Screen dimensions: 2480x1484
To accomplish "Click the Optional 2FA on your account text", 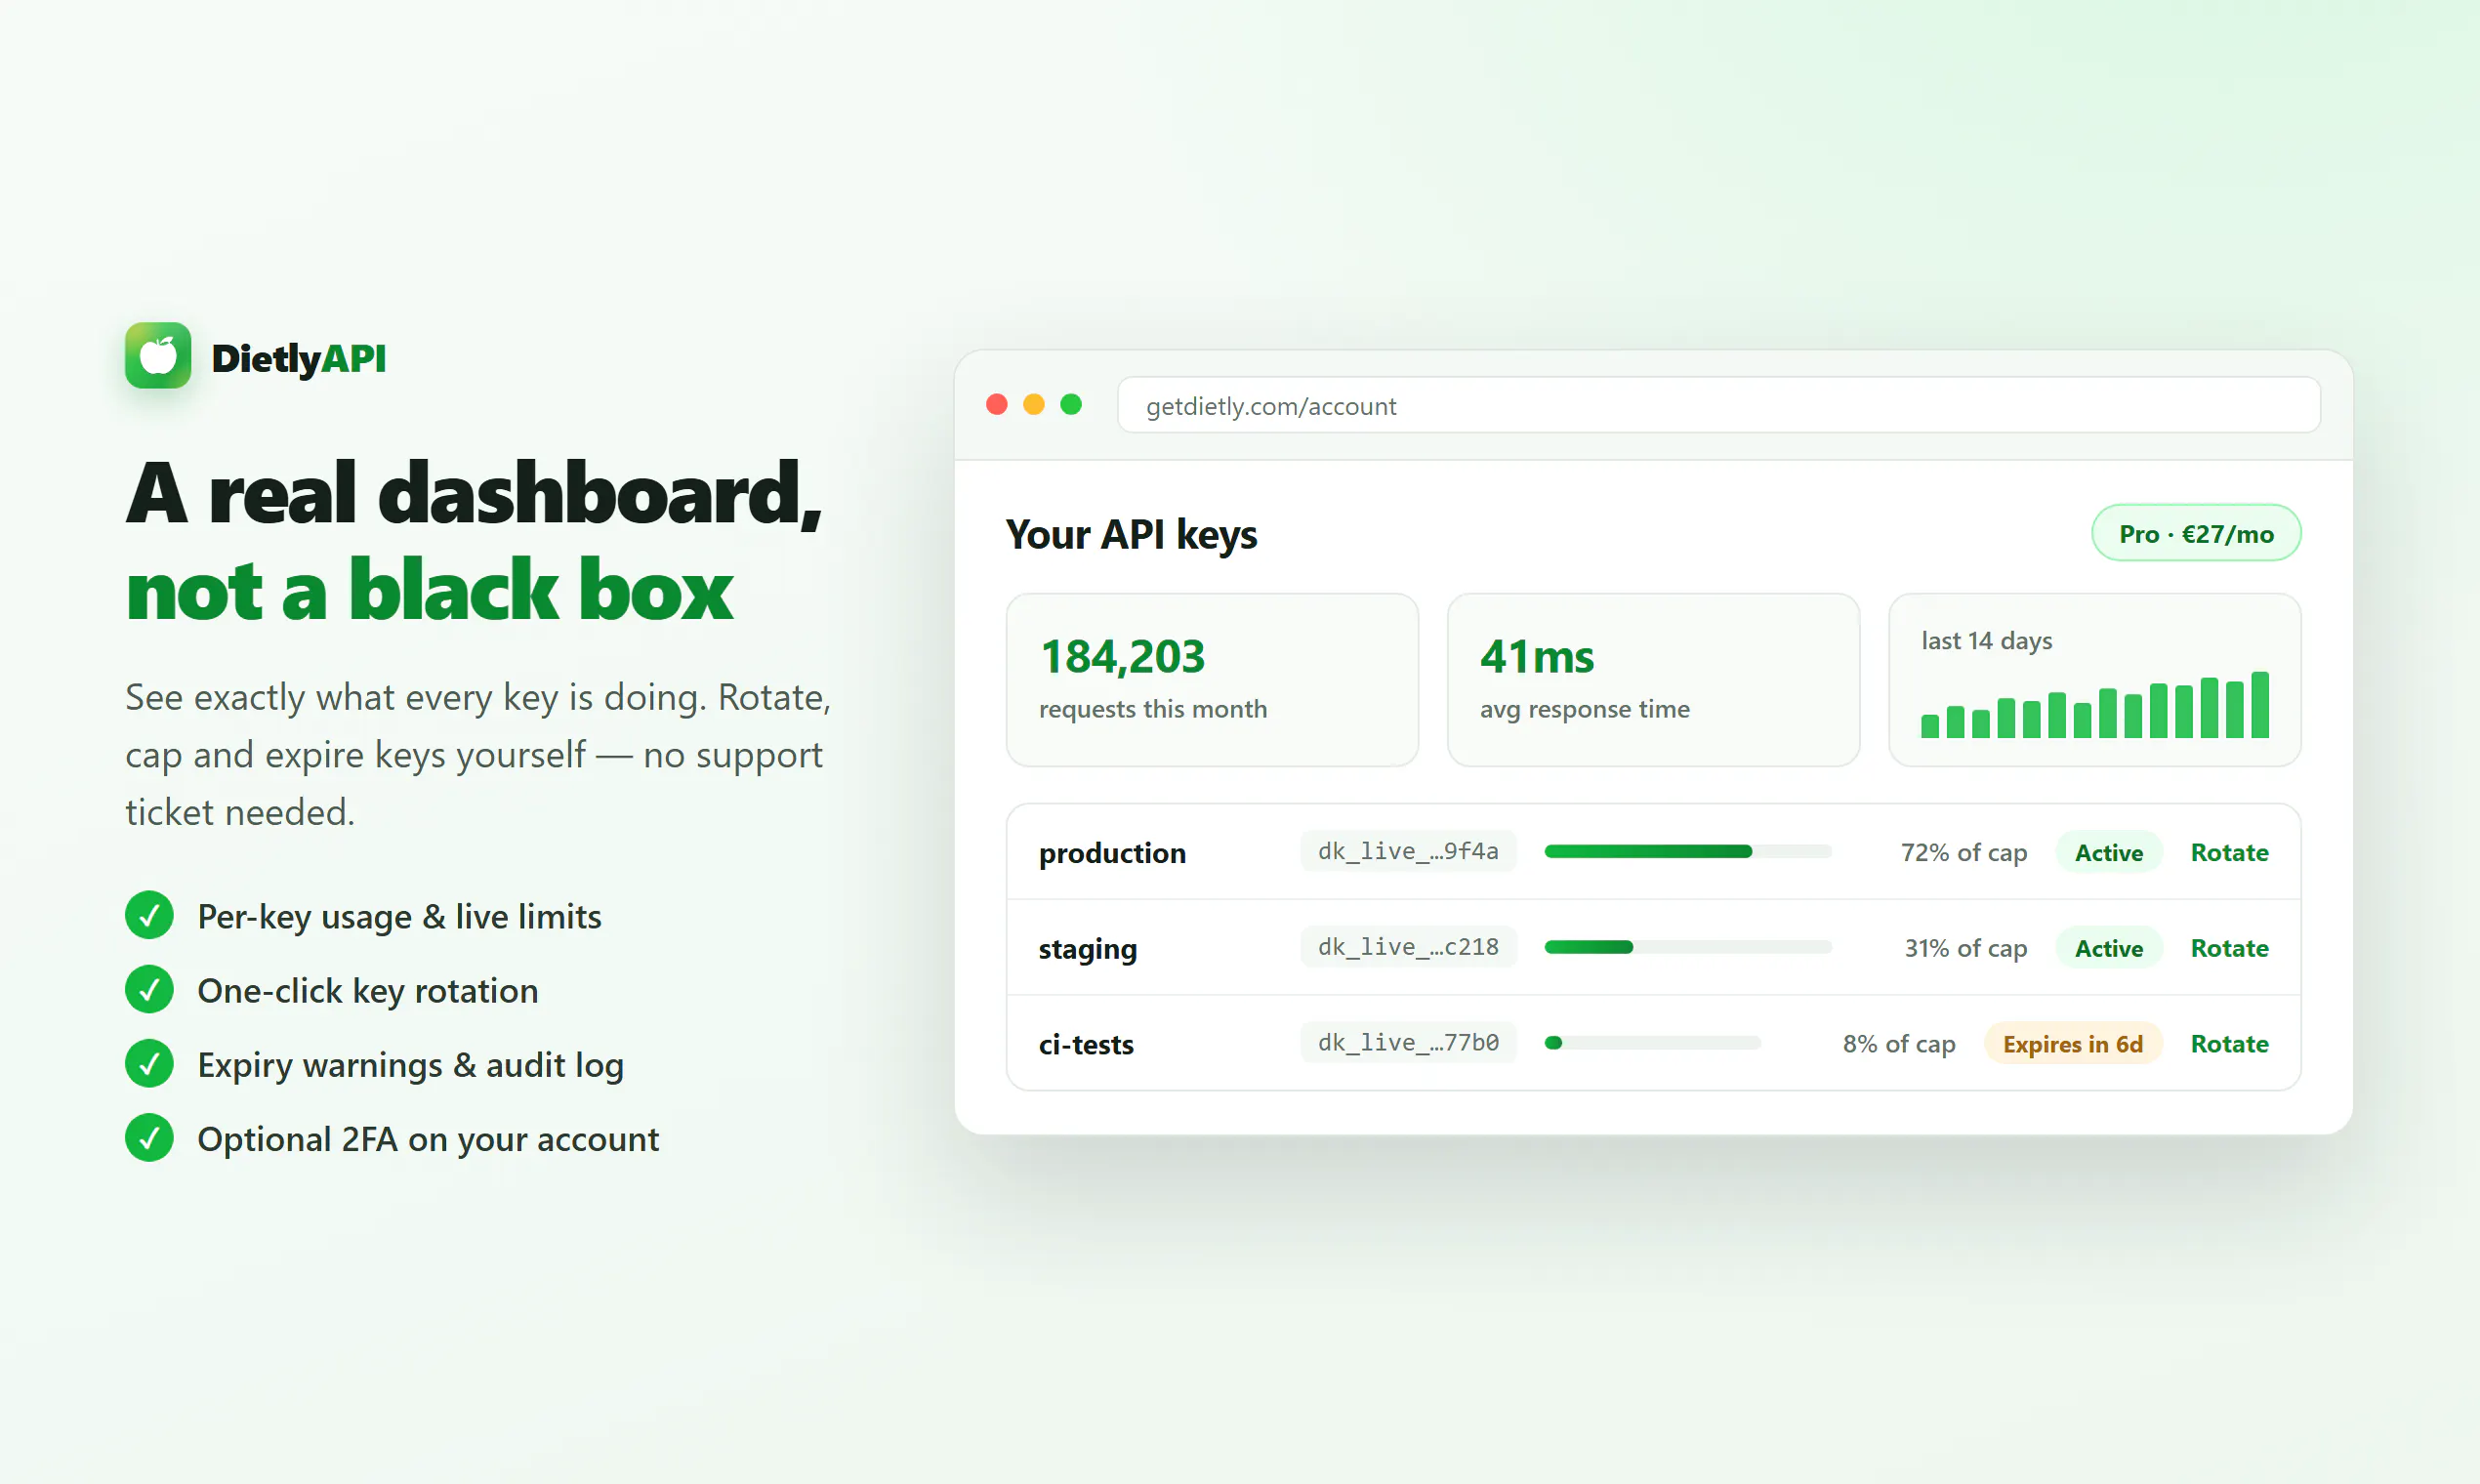I will pyautogui.click(x=428, y=1140).
